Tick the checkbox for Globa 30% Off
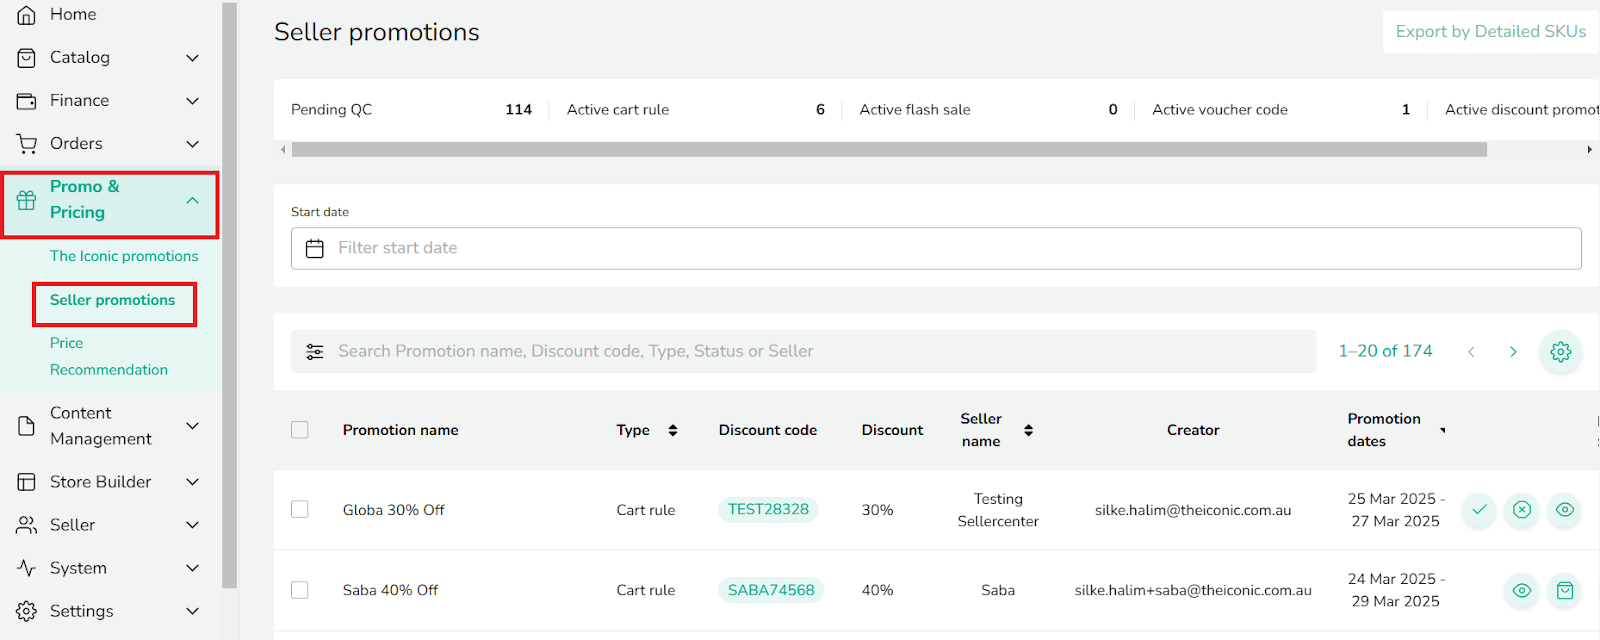This screenshot has width=1600, height=640. (300, 510)
